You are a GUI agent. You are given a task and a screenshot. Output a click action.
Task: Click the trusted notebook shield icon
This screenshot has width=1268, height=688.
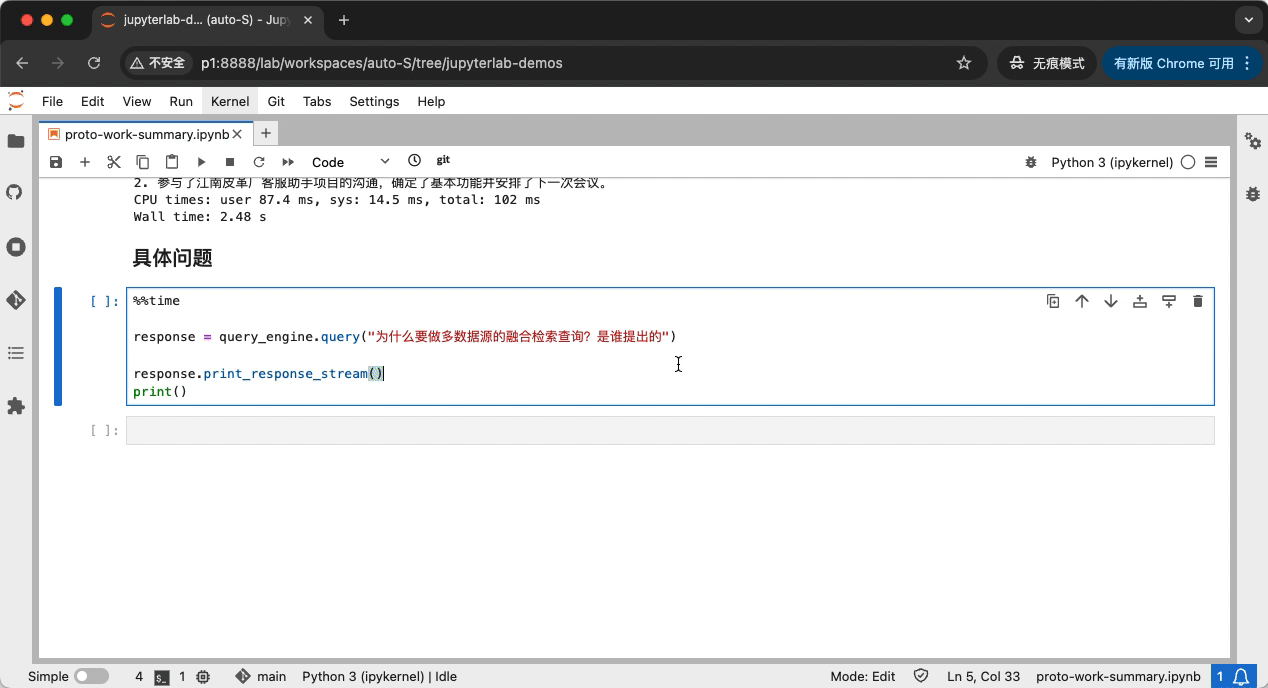(922, 676)
